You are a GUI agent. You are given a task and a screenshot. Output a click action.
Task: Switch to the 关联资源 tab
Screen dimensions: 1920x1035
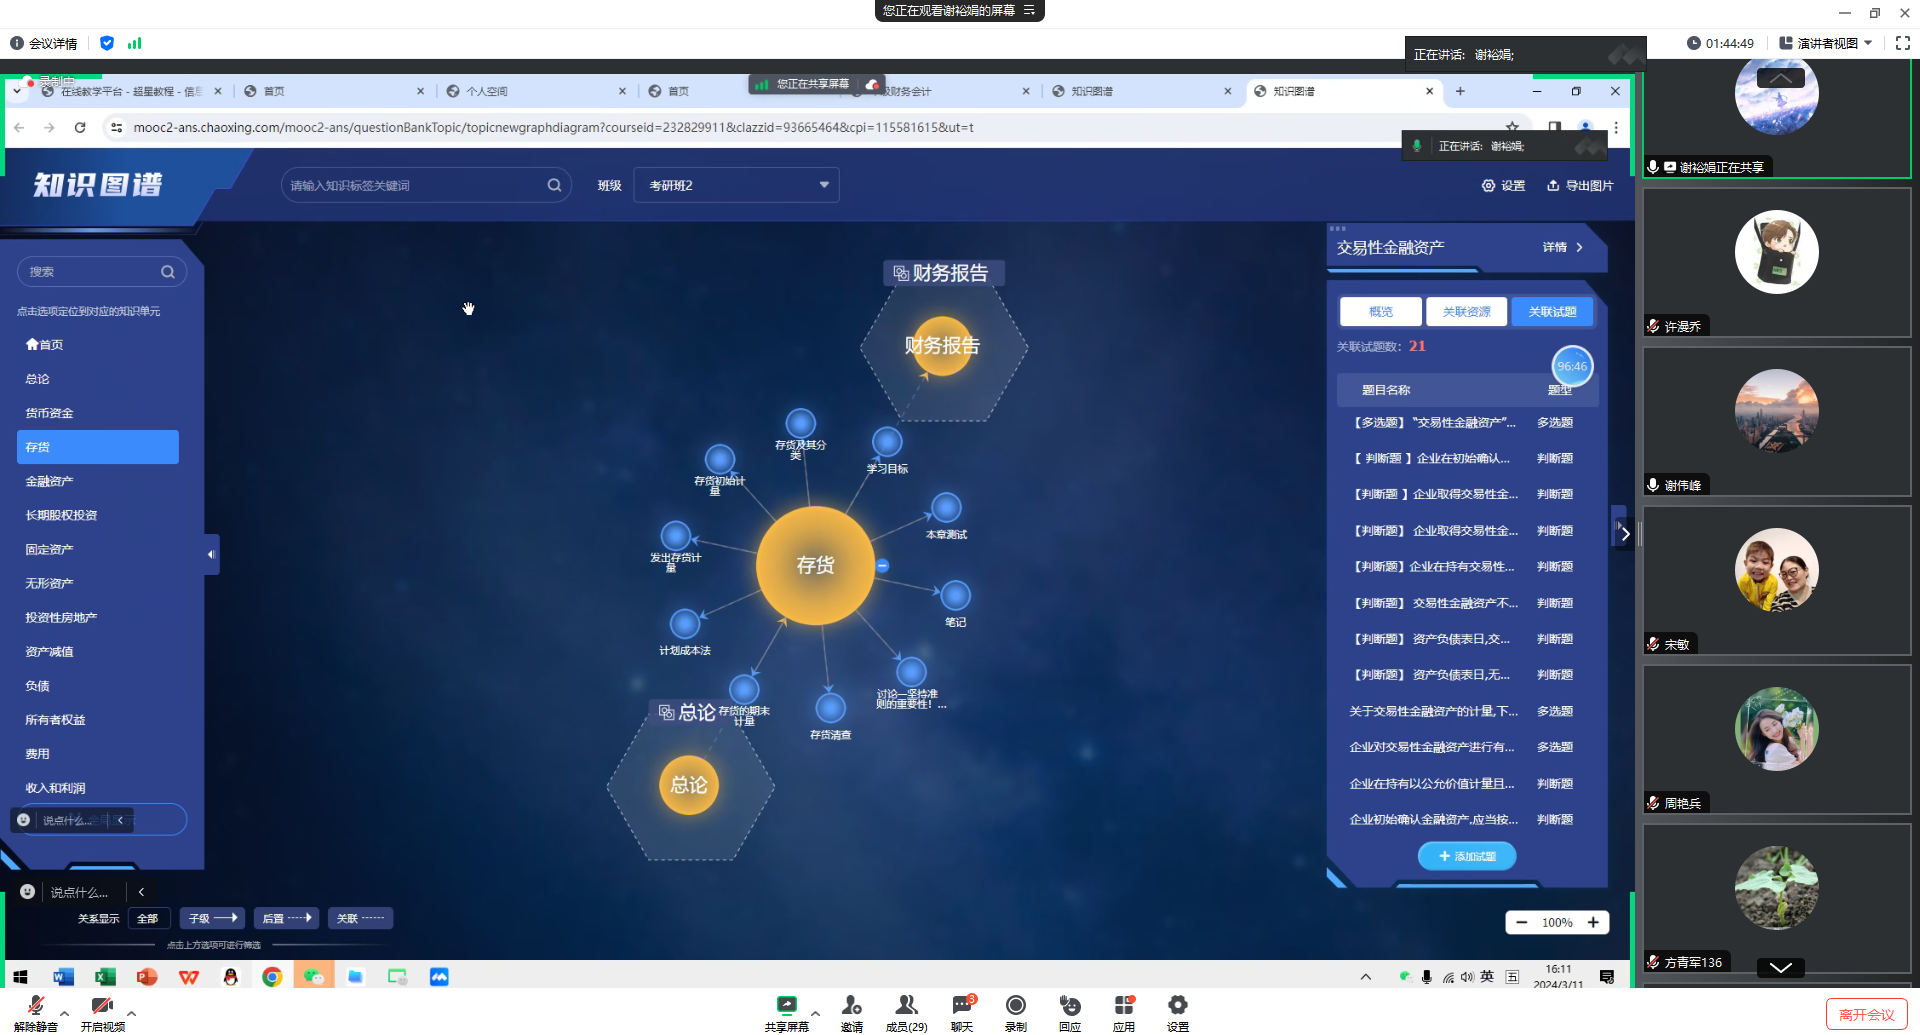1466,311
